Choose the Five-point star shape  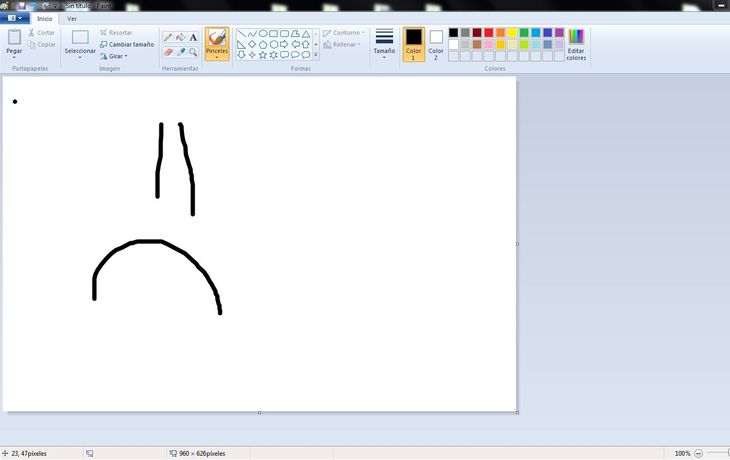pyautogui.click(x=263, y=55)
